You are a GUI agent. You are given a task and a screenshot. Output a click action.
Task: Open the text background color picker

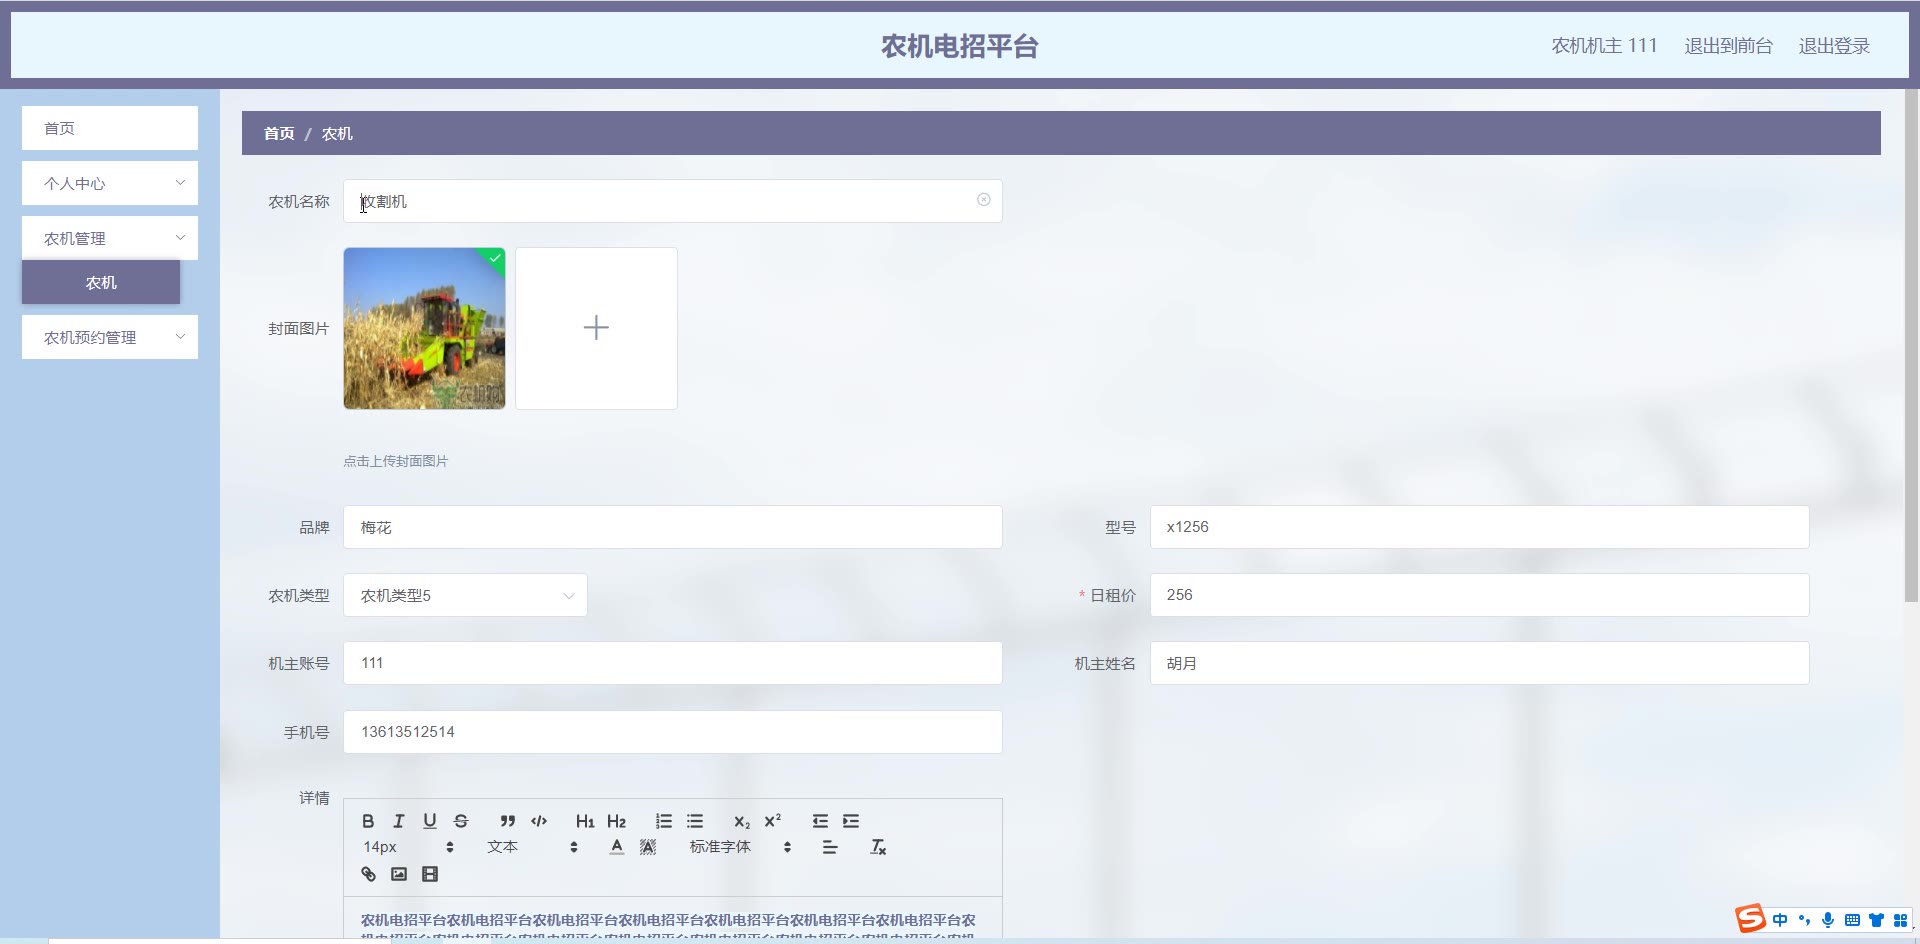point(648,847)
